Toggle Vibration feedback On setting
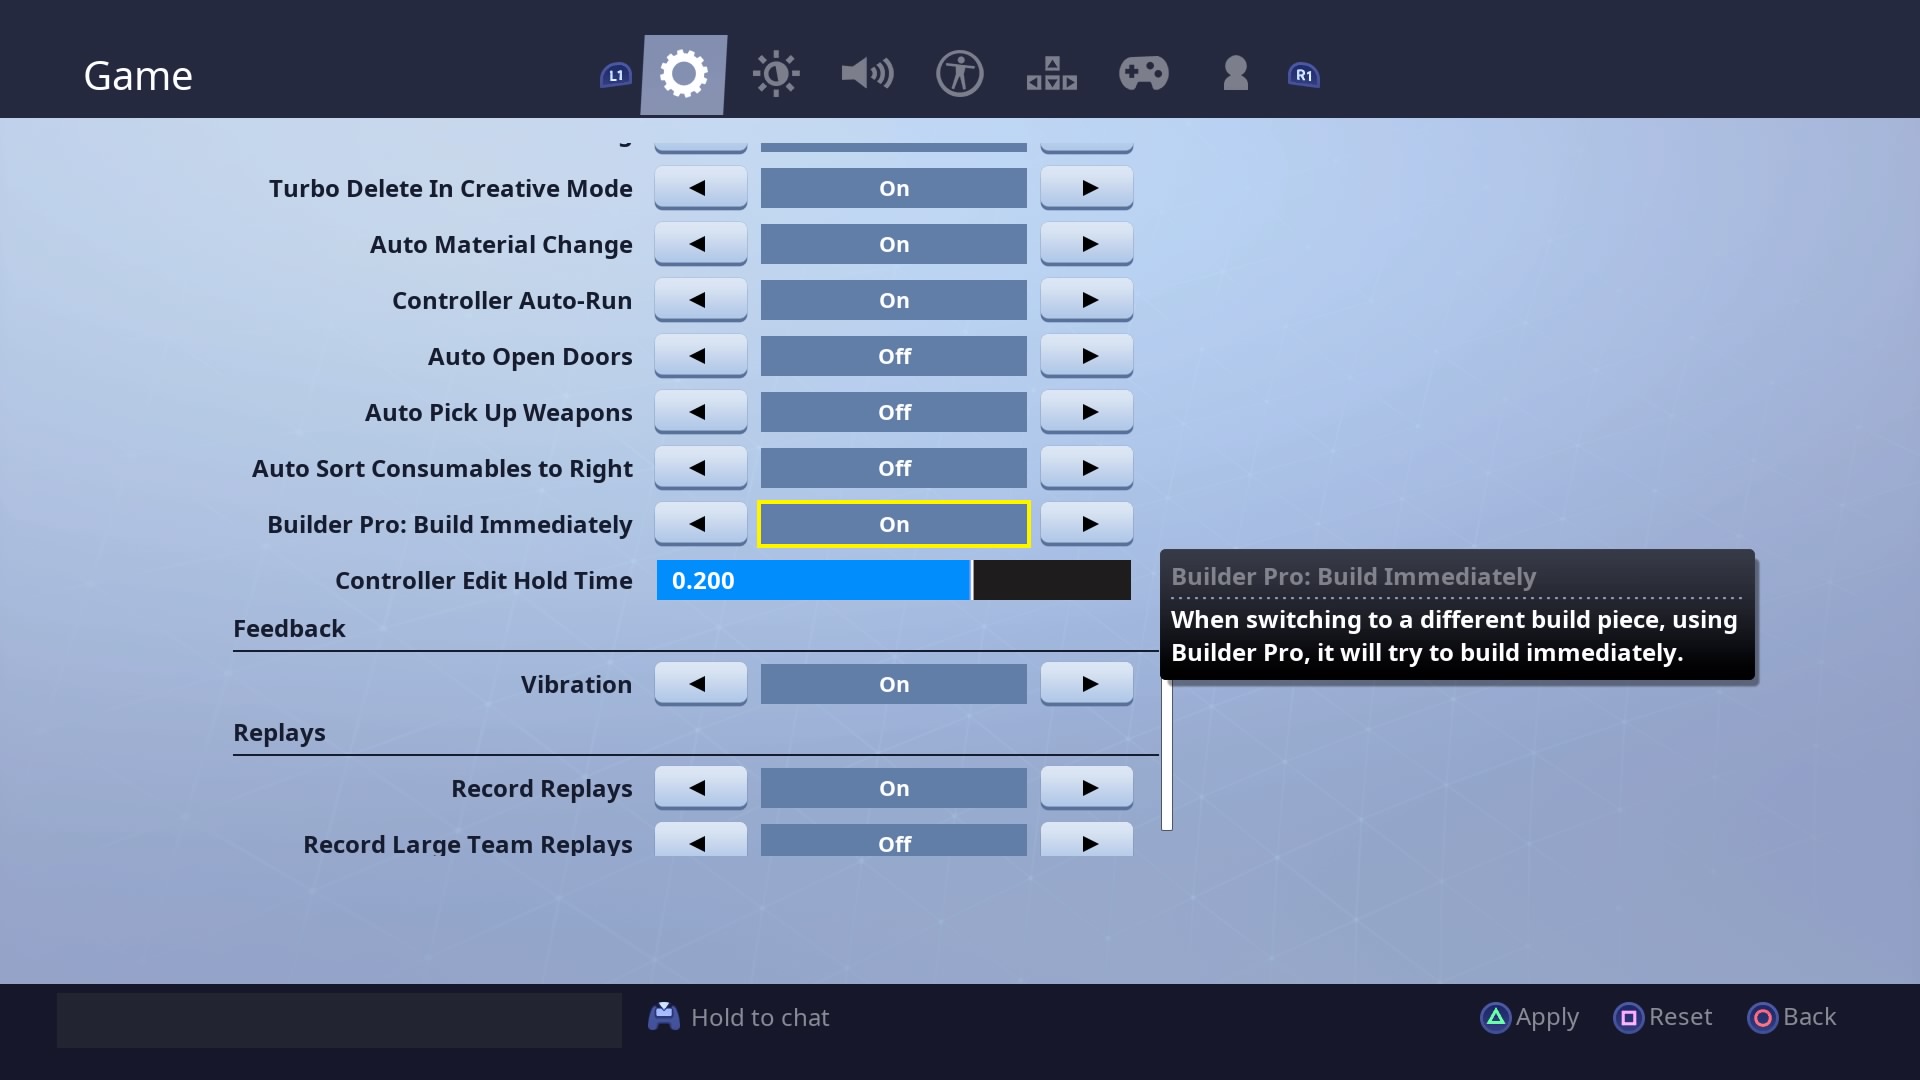Screen dimensions: 1920x1080 894,683
